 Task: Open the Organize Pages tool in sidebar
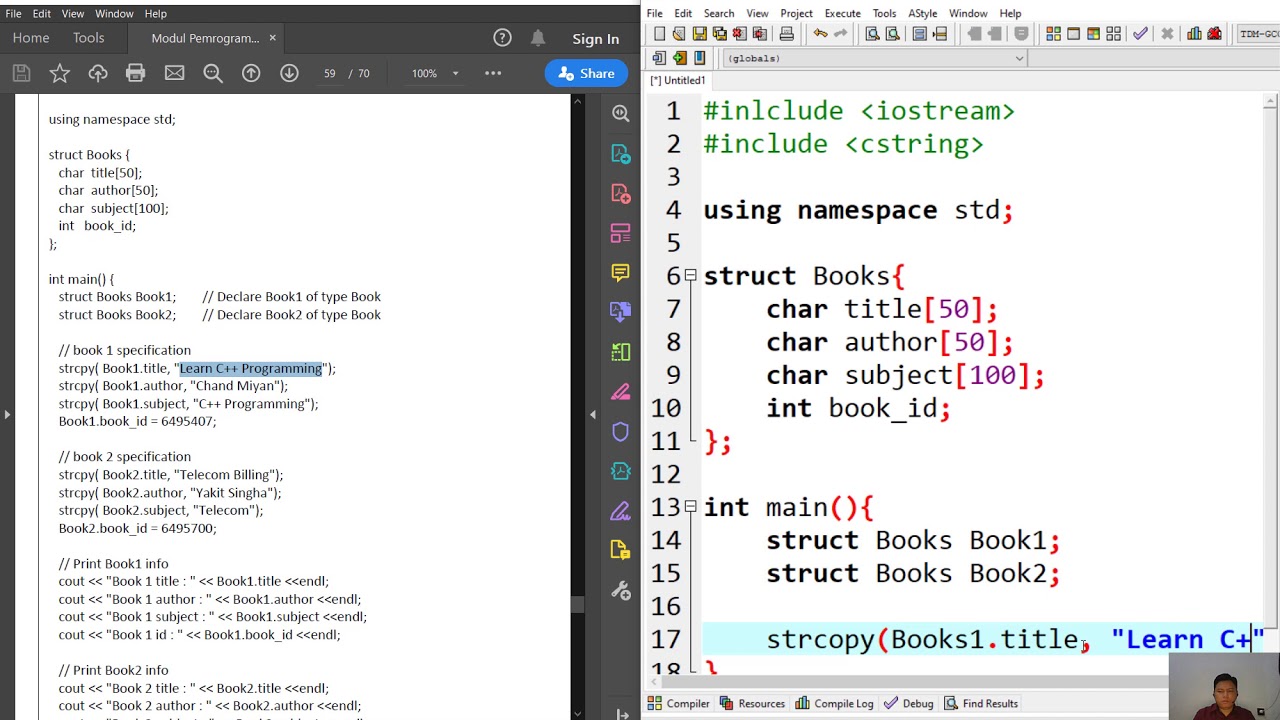click(620, 233)
